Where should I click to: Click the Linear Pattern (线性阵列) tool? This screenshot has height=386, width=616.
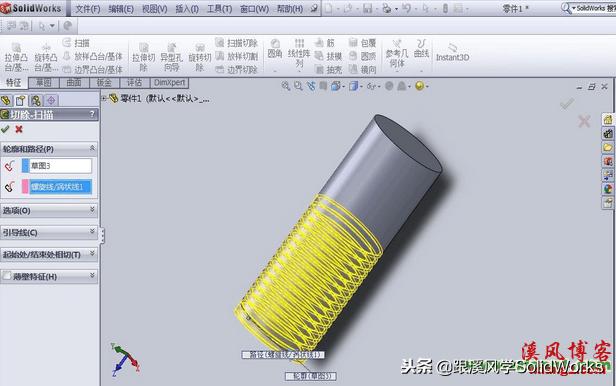[299, 53]
